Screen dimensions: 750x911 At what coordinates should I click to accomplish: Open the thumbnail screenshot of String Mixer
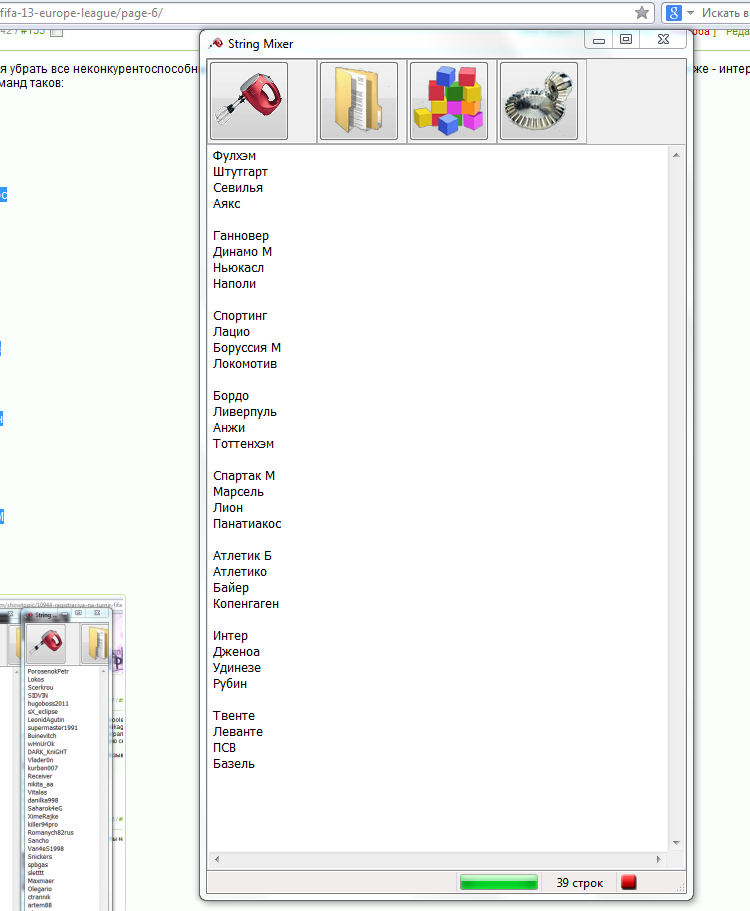click(x=62, y=754)
